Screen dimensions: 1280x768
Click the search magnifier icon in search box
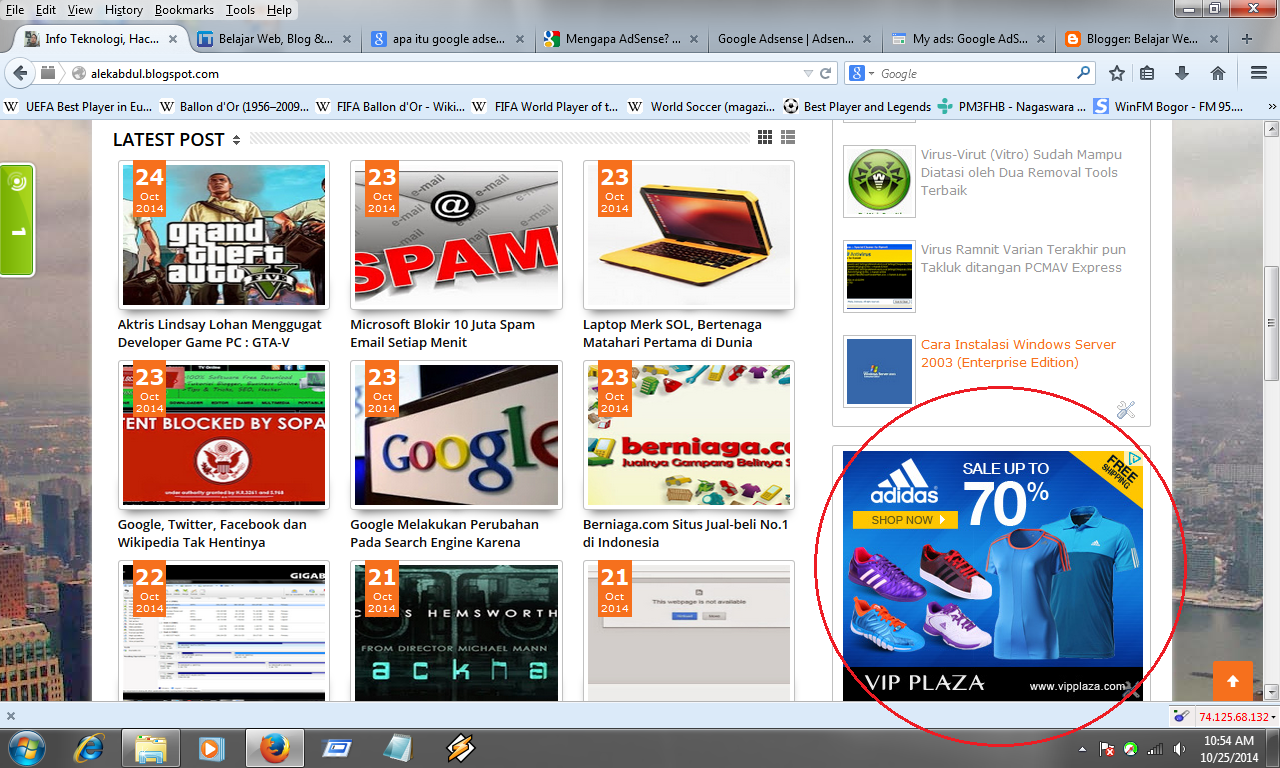point(1083,73)
